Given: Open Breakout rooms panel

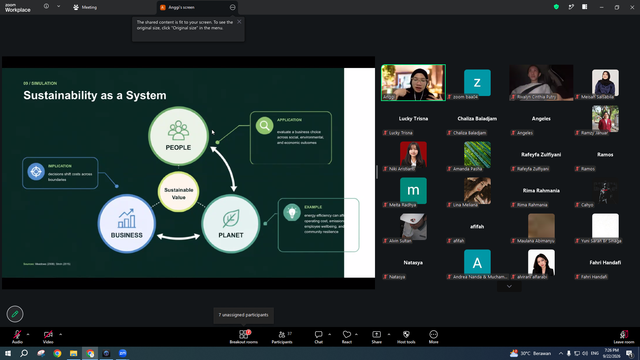Looking at the screenshot, I should coord(244,337).
